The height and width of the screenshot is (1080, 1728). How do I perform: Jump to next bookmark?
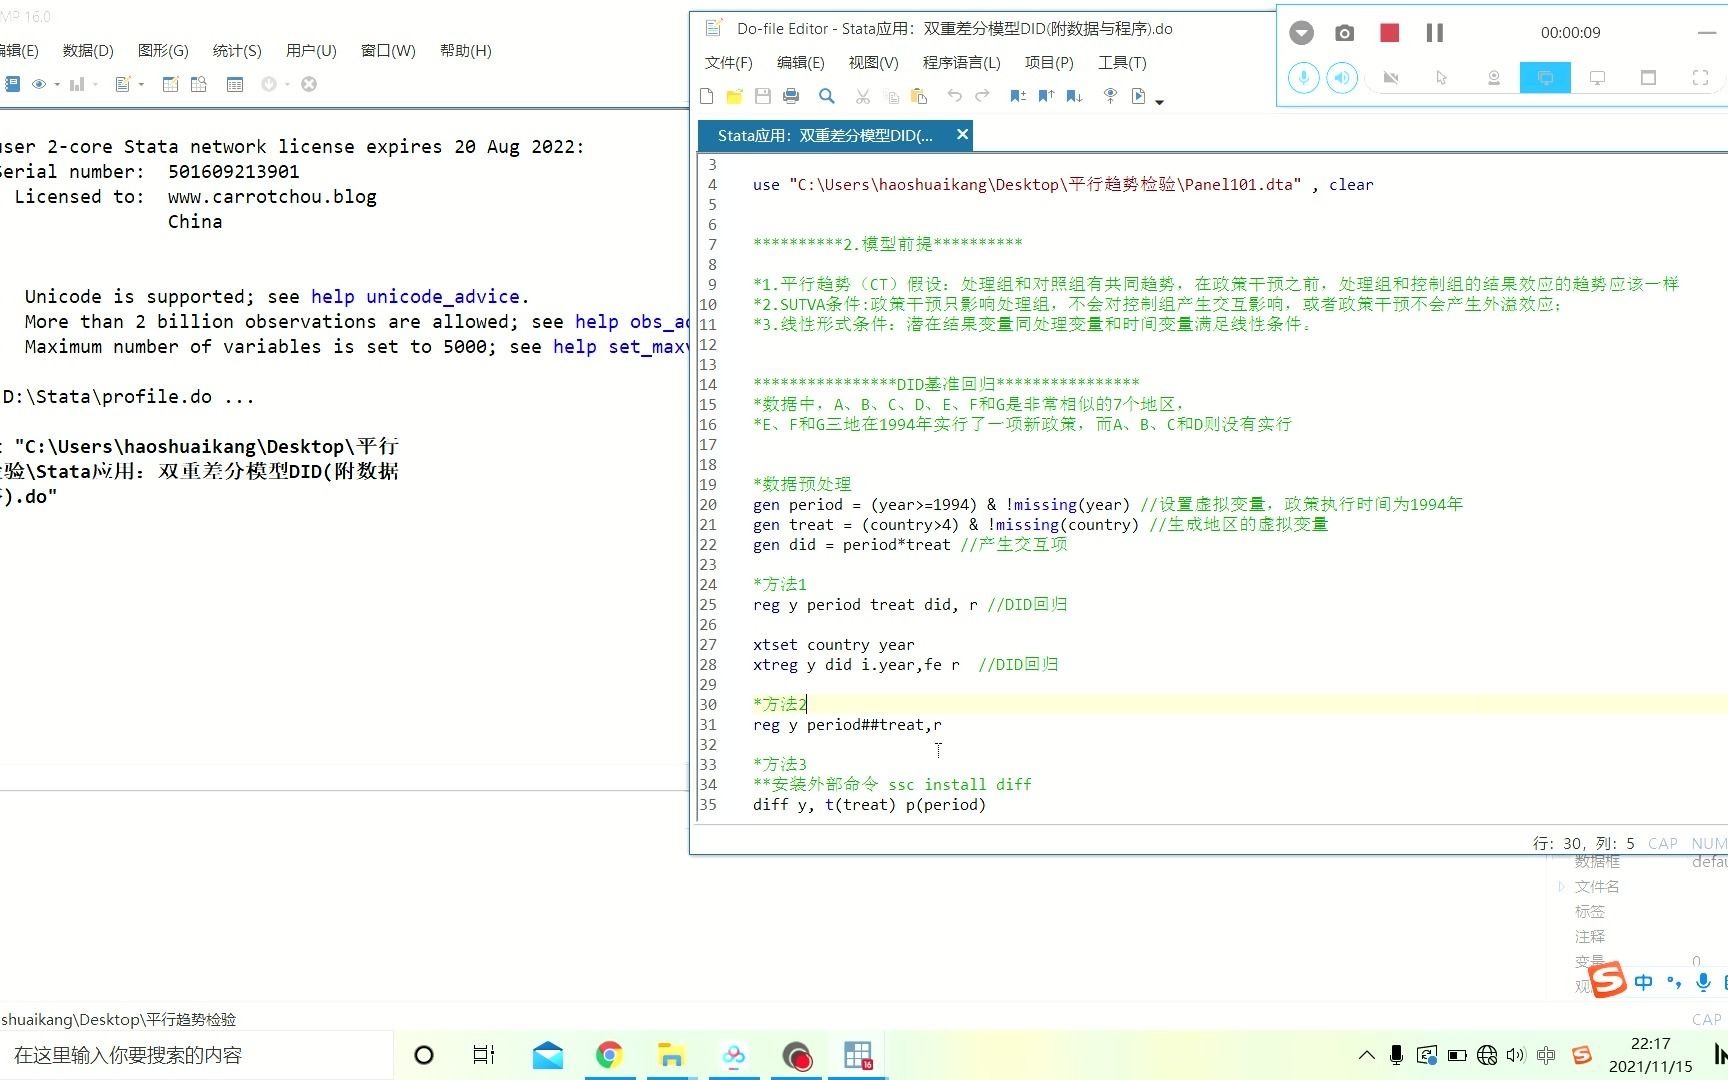[1074, 96]
